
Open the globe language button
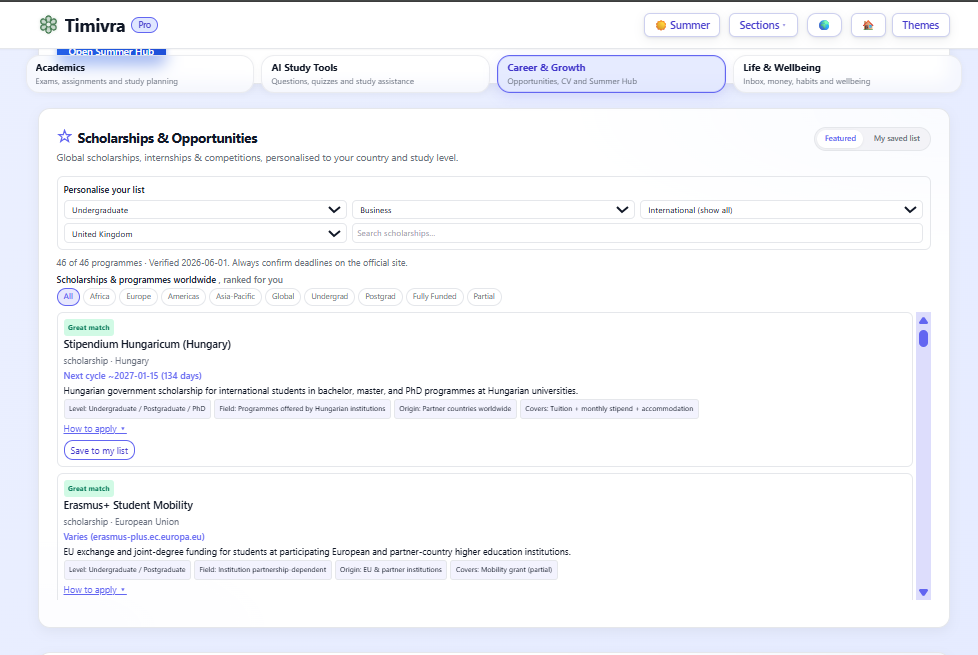tap(824, 25)
